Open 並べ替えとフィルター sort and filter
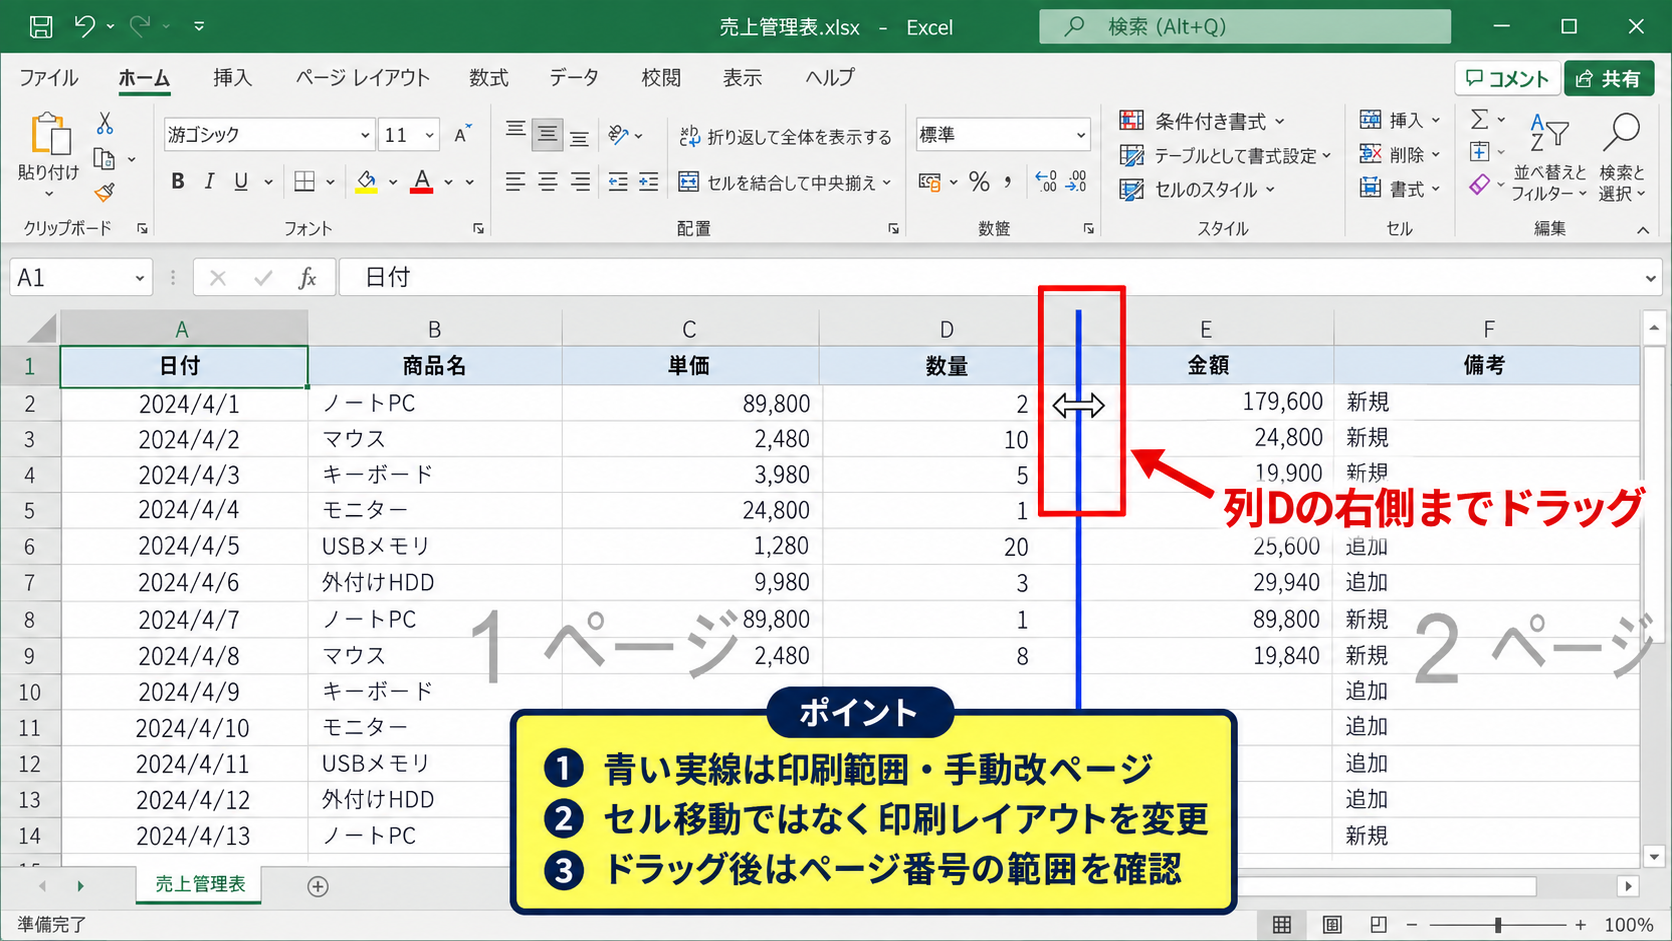This screenshot has height=941, width=1672. [x=1549, y=156]
